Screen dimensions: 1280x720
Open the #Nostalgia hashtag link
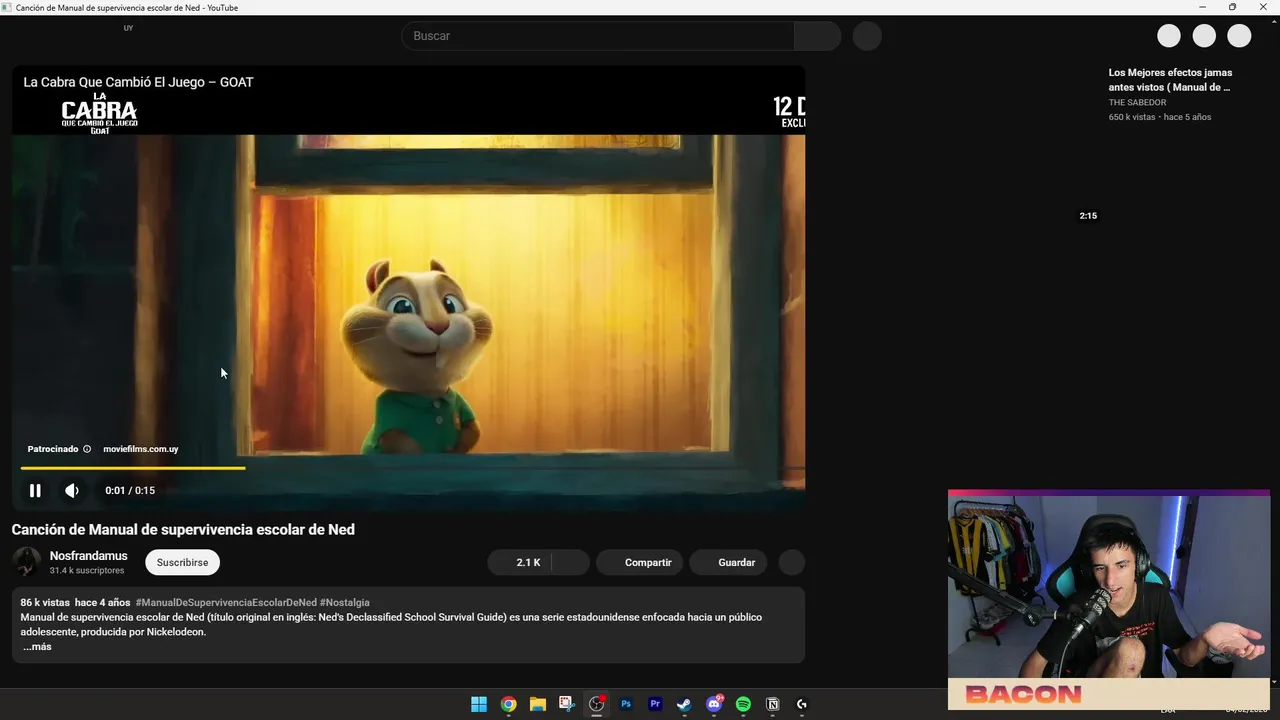[345, 602]
